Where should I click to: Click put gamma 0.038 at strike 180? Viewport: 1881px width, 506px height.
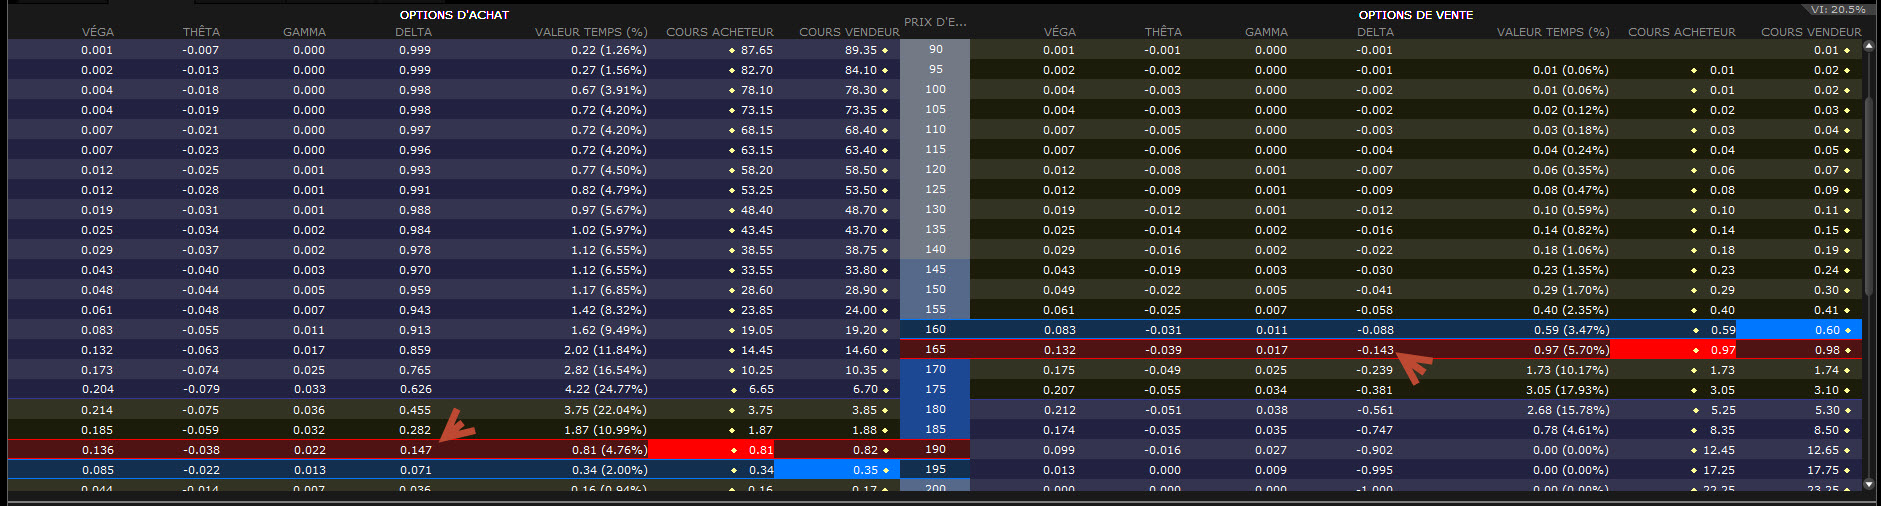pyautogui.click(x=1271, y=410)
